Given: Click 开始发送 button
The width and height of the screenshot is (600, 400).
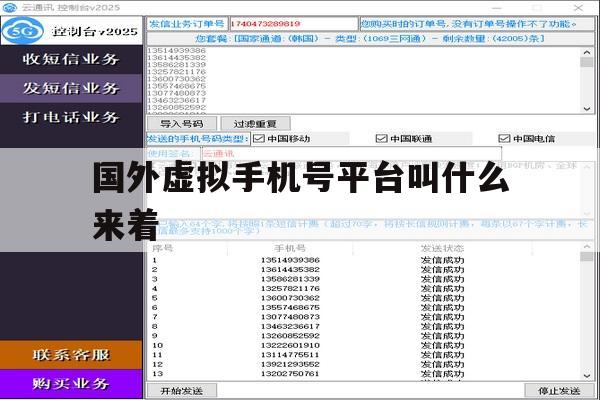Looking at the screenshot, I should point(182,391).
